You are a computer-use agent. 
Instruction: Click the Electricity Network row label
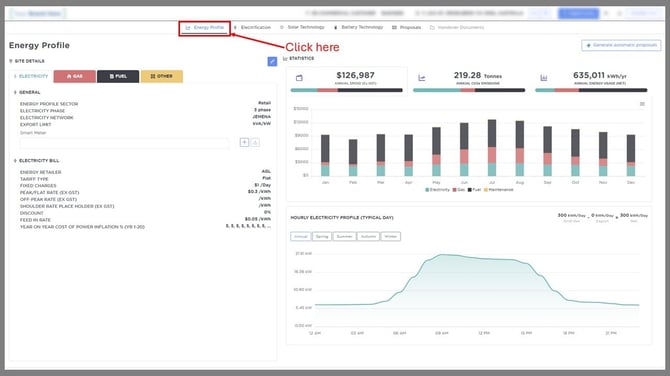tap(47, 118)
